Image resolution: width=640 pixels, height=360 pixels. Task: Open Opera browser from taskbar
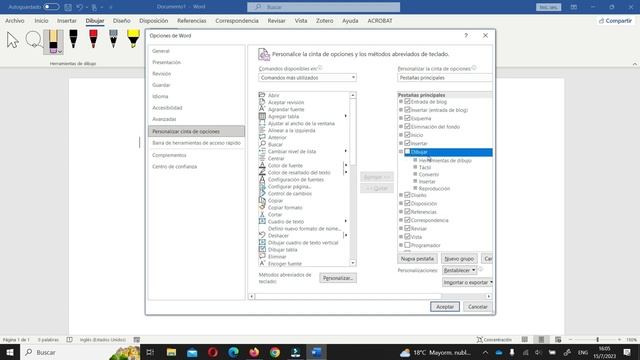(x=213, y=352)
